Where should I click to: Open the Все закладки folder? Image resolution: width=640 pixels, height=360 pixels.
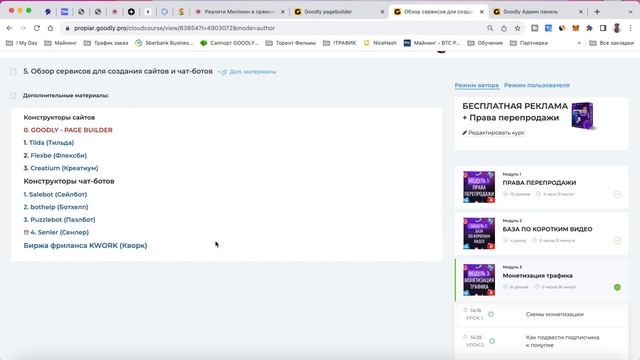pyautogui.click(x=612, y=43)
